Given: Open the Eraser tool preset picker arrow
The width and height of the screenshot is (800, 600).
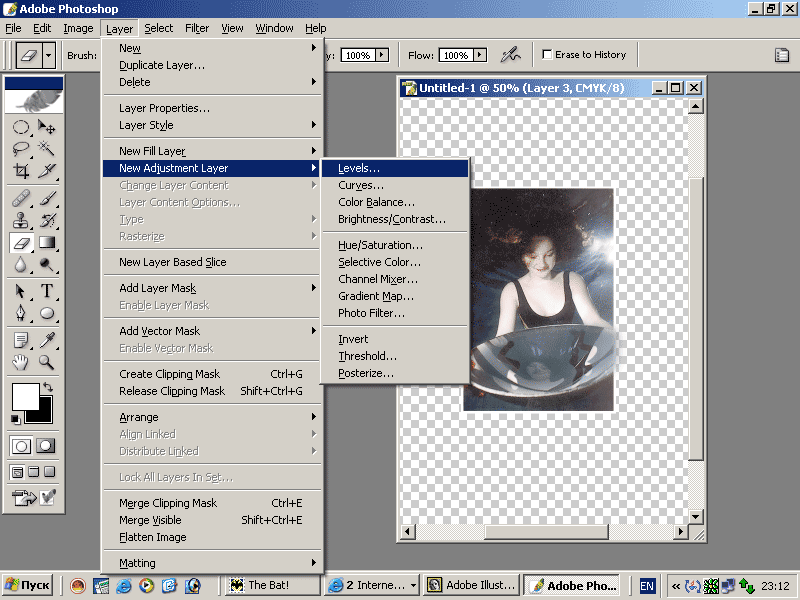Looking at the screenshot, I should (49, 55).
